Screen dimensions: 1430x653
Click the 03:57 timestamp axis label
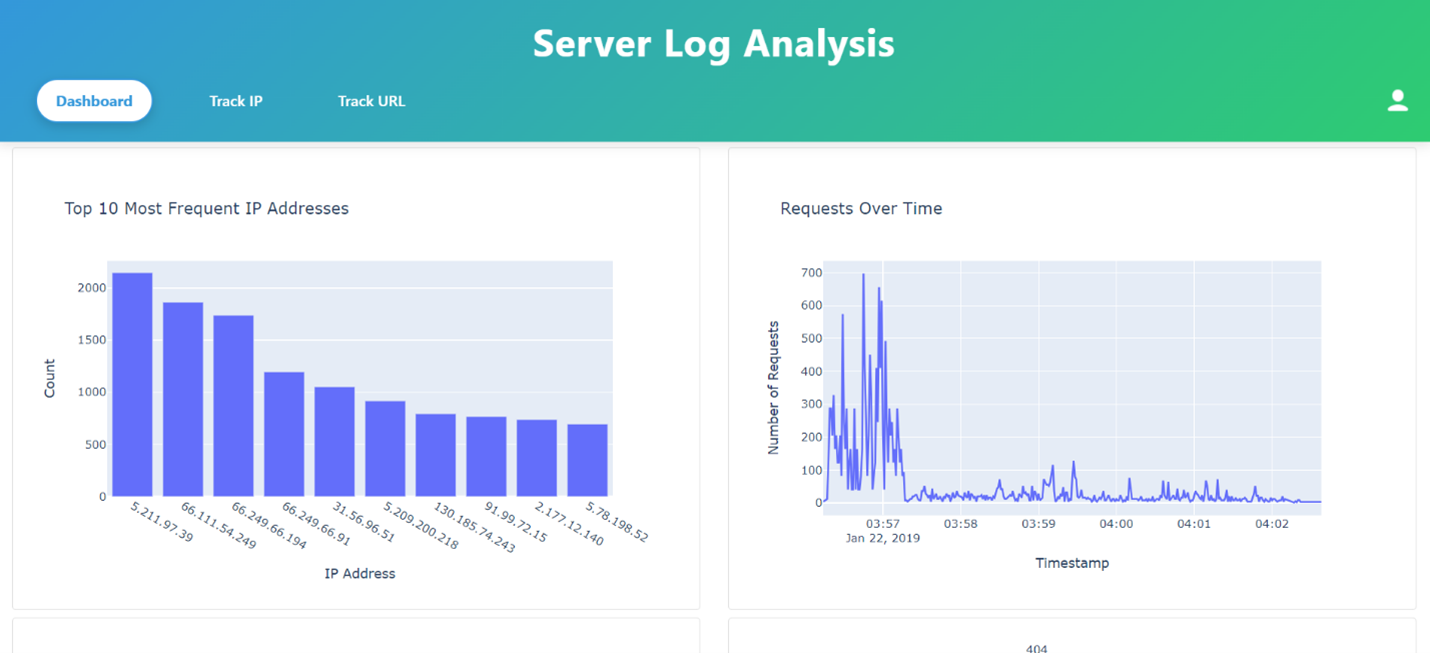coord(883,523)
